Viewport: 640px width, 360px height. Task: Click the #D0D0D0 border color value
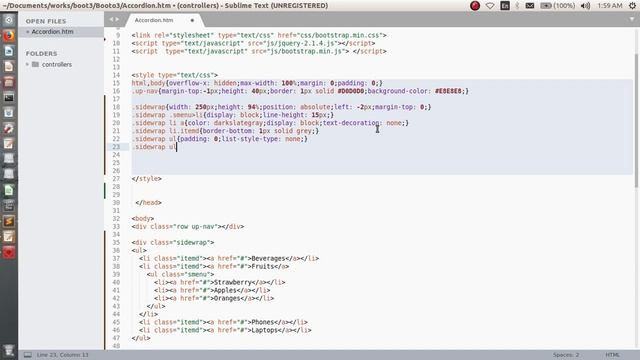351,91
